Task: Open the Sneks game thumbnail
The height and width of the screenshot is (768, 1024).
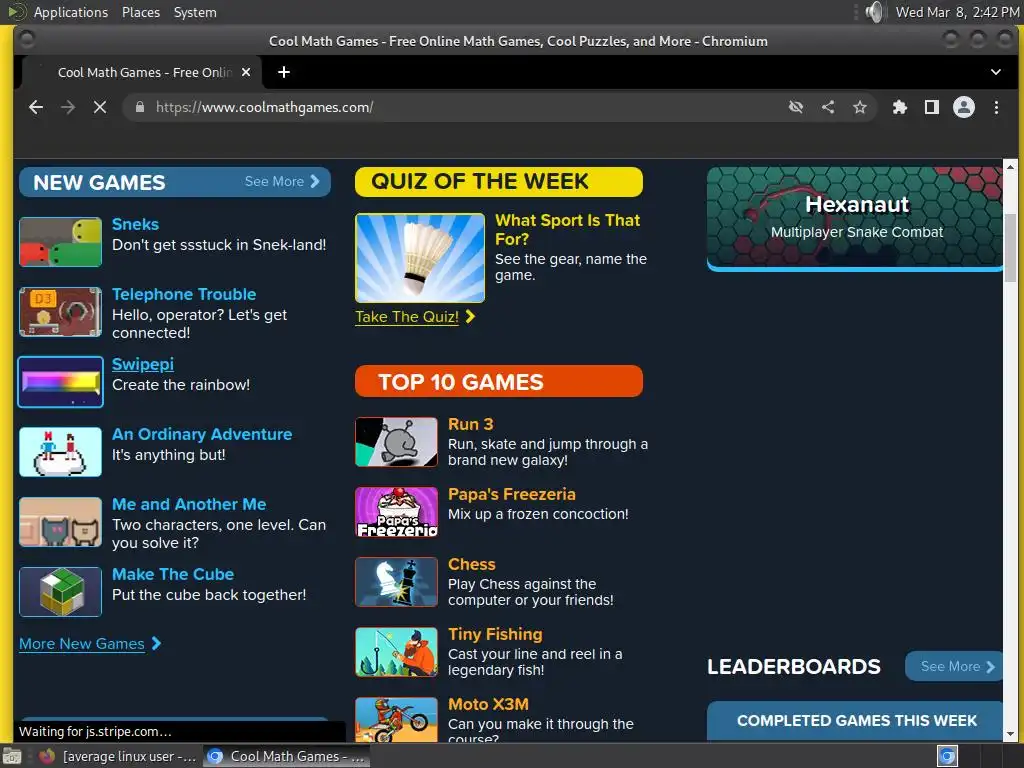Action: (60, 242)
